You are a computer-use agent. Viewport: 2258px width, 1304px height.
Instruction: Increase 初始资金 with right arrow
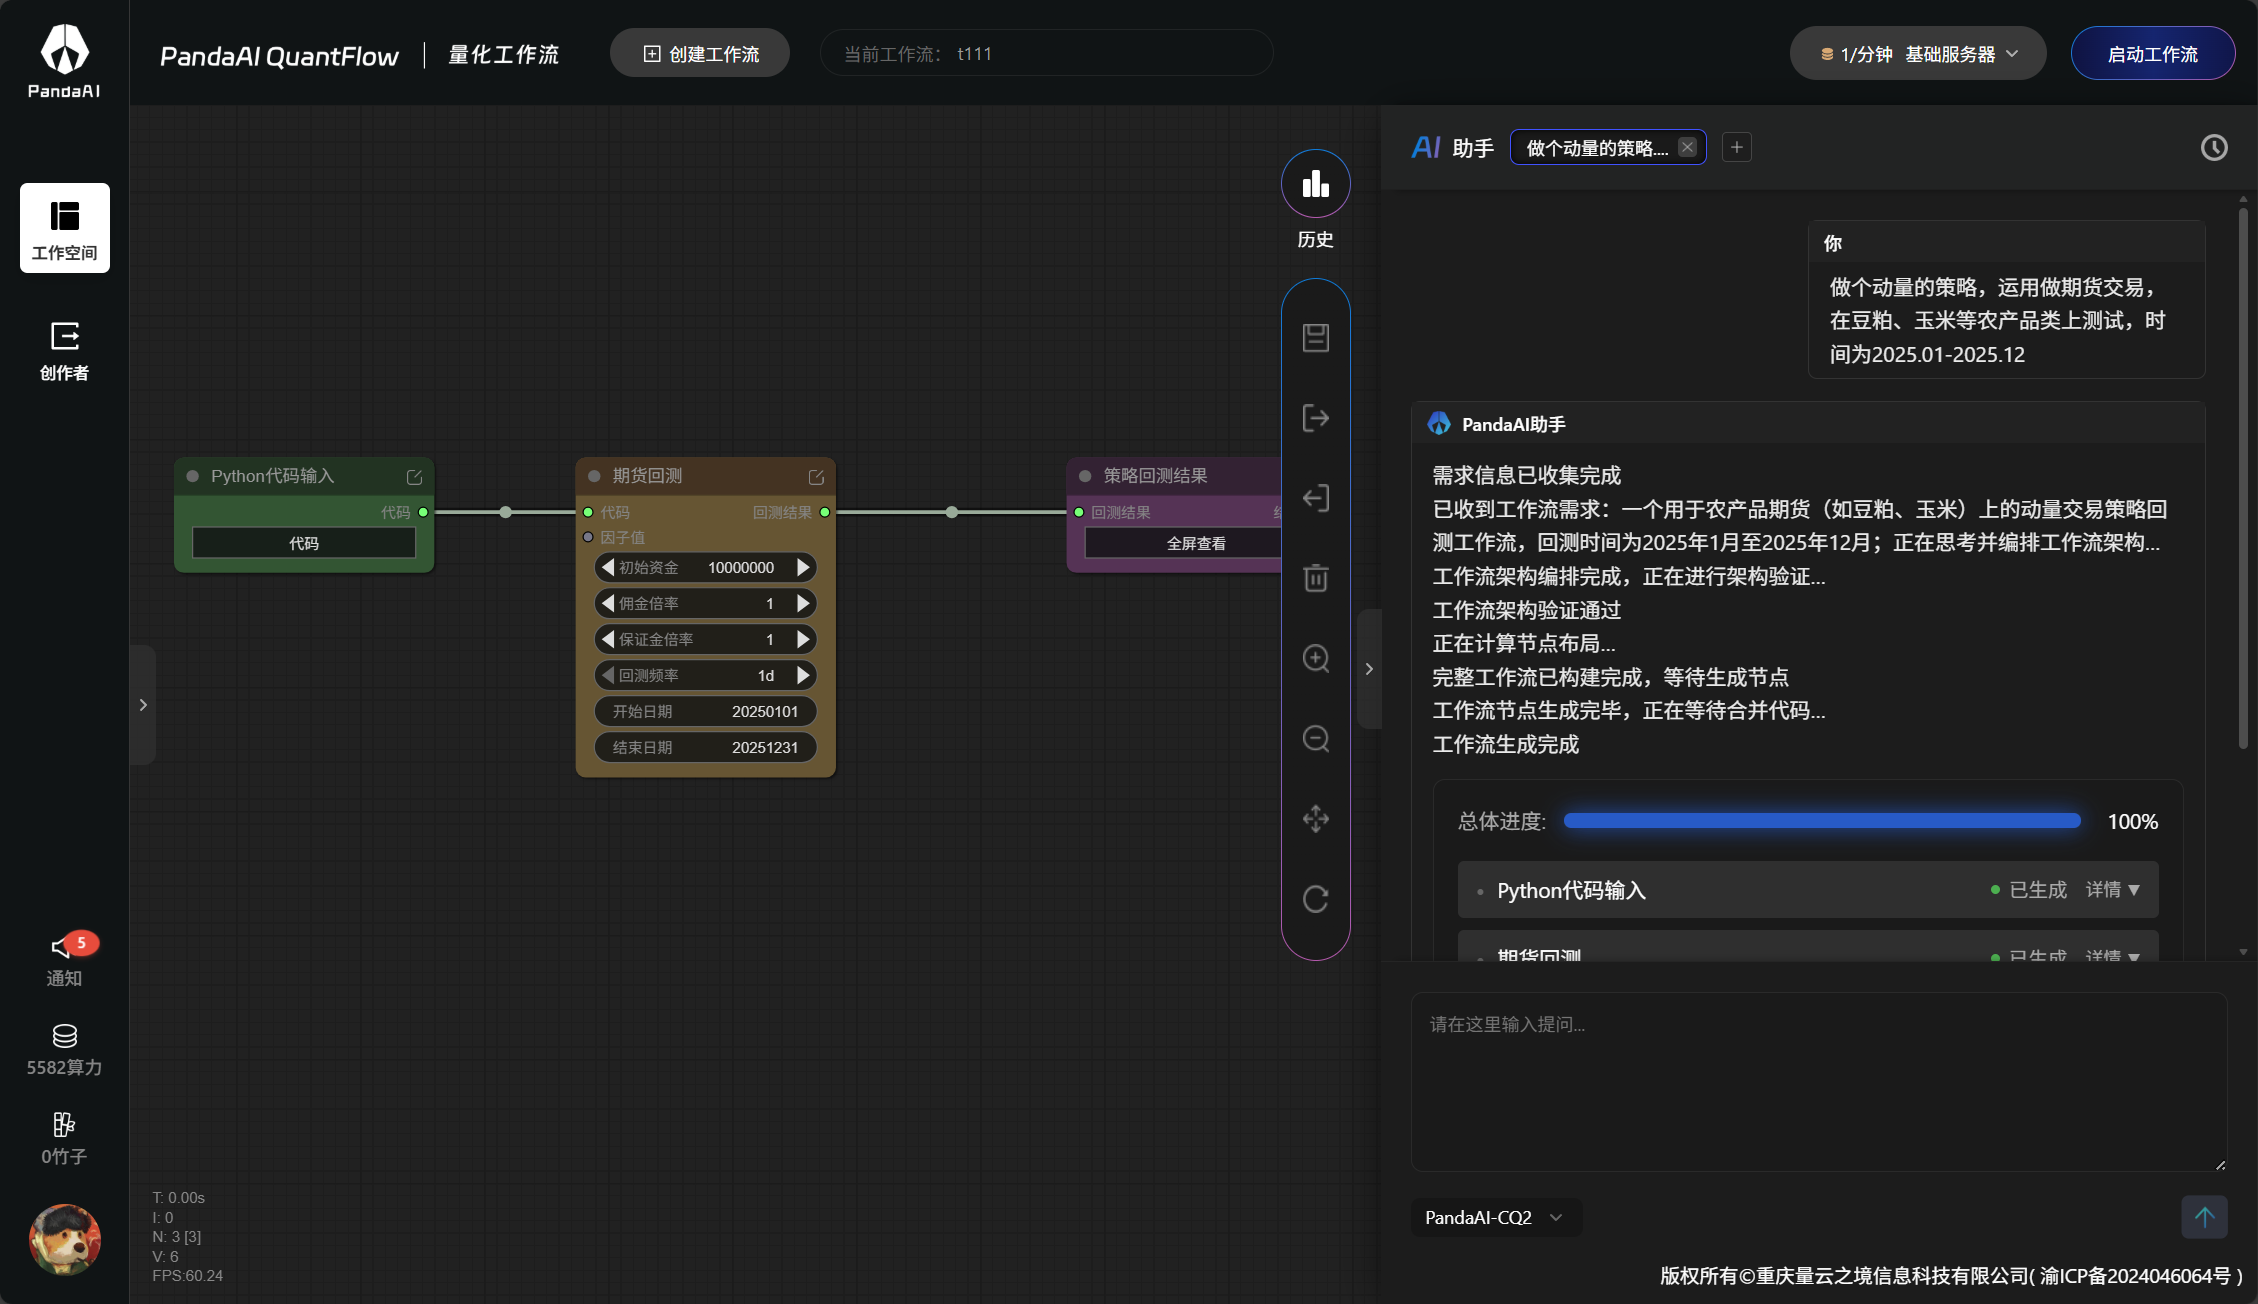803,567
